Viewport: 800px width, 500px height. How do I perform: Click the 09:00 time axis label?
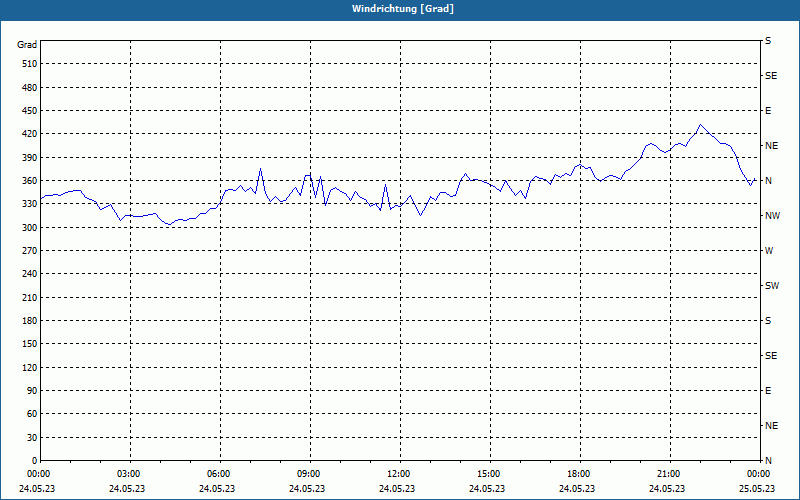tap(309, 474)
